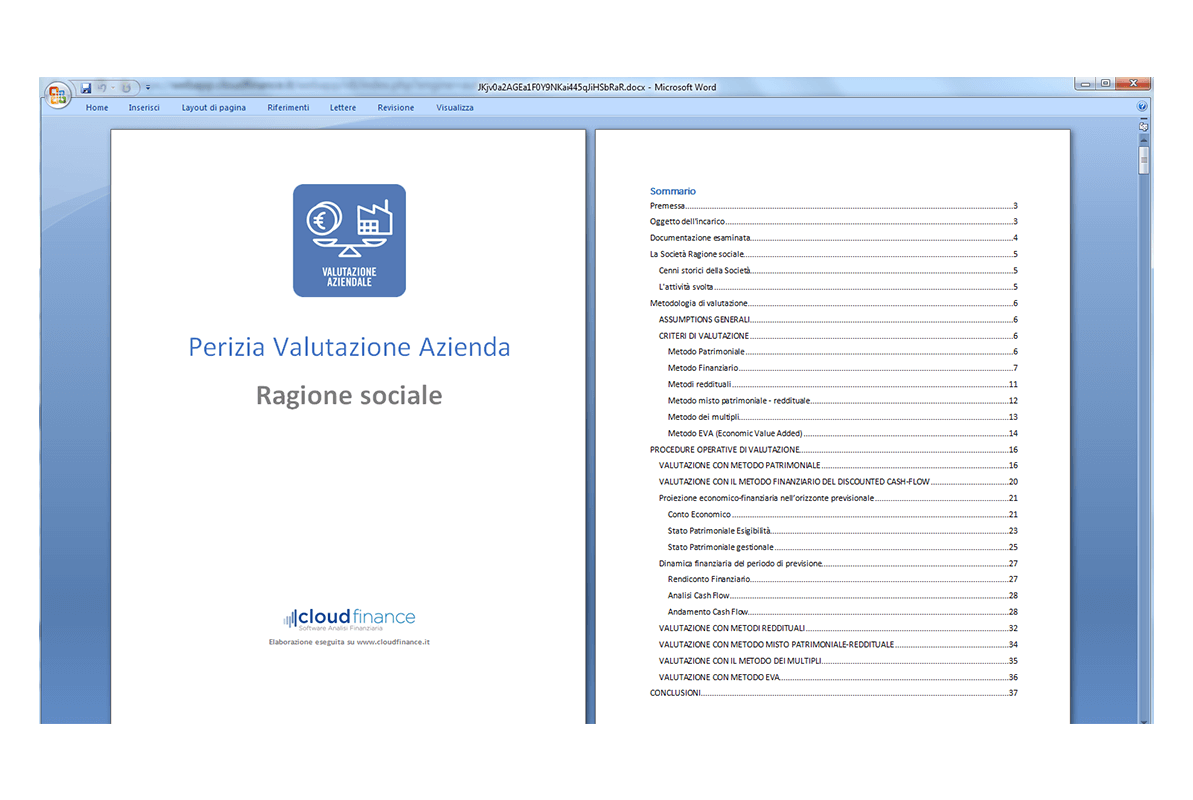Open Microsoft Word Help icon
The image size is (1193, 800).
tap(1142, 107)
